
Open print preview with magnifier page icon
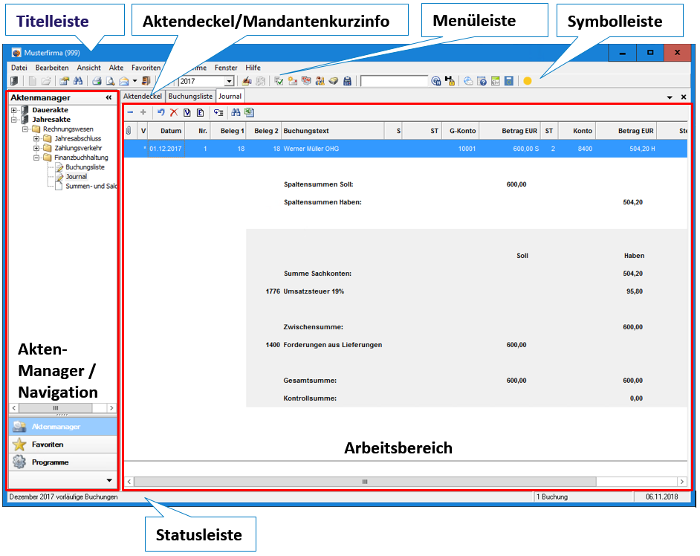pyautogui.click(x=110, y=81)
